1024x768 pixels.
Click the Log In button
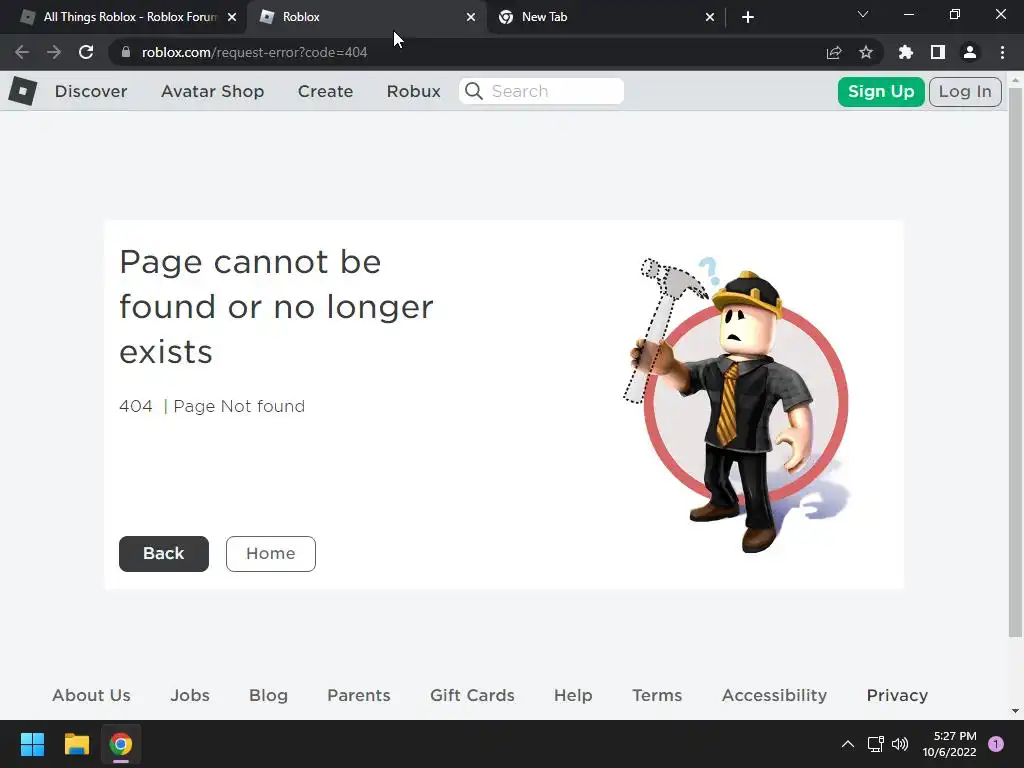(965, 91)
